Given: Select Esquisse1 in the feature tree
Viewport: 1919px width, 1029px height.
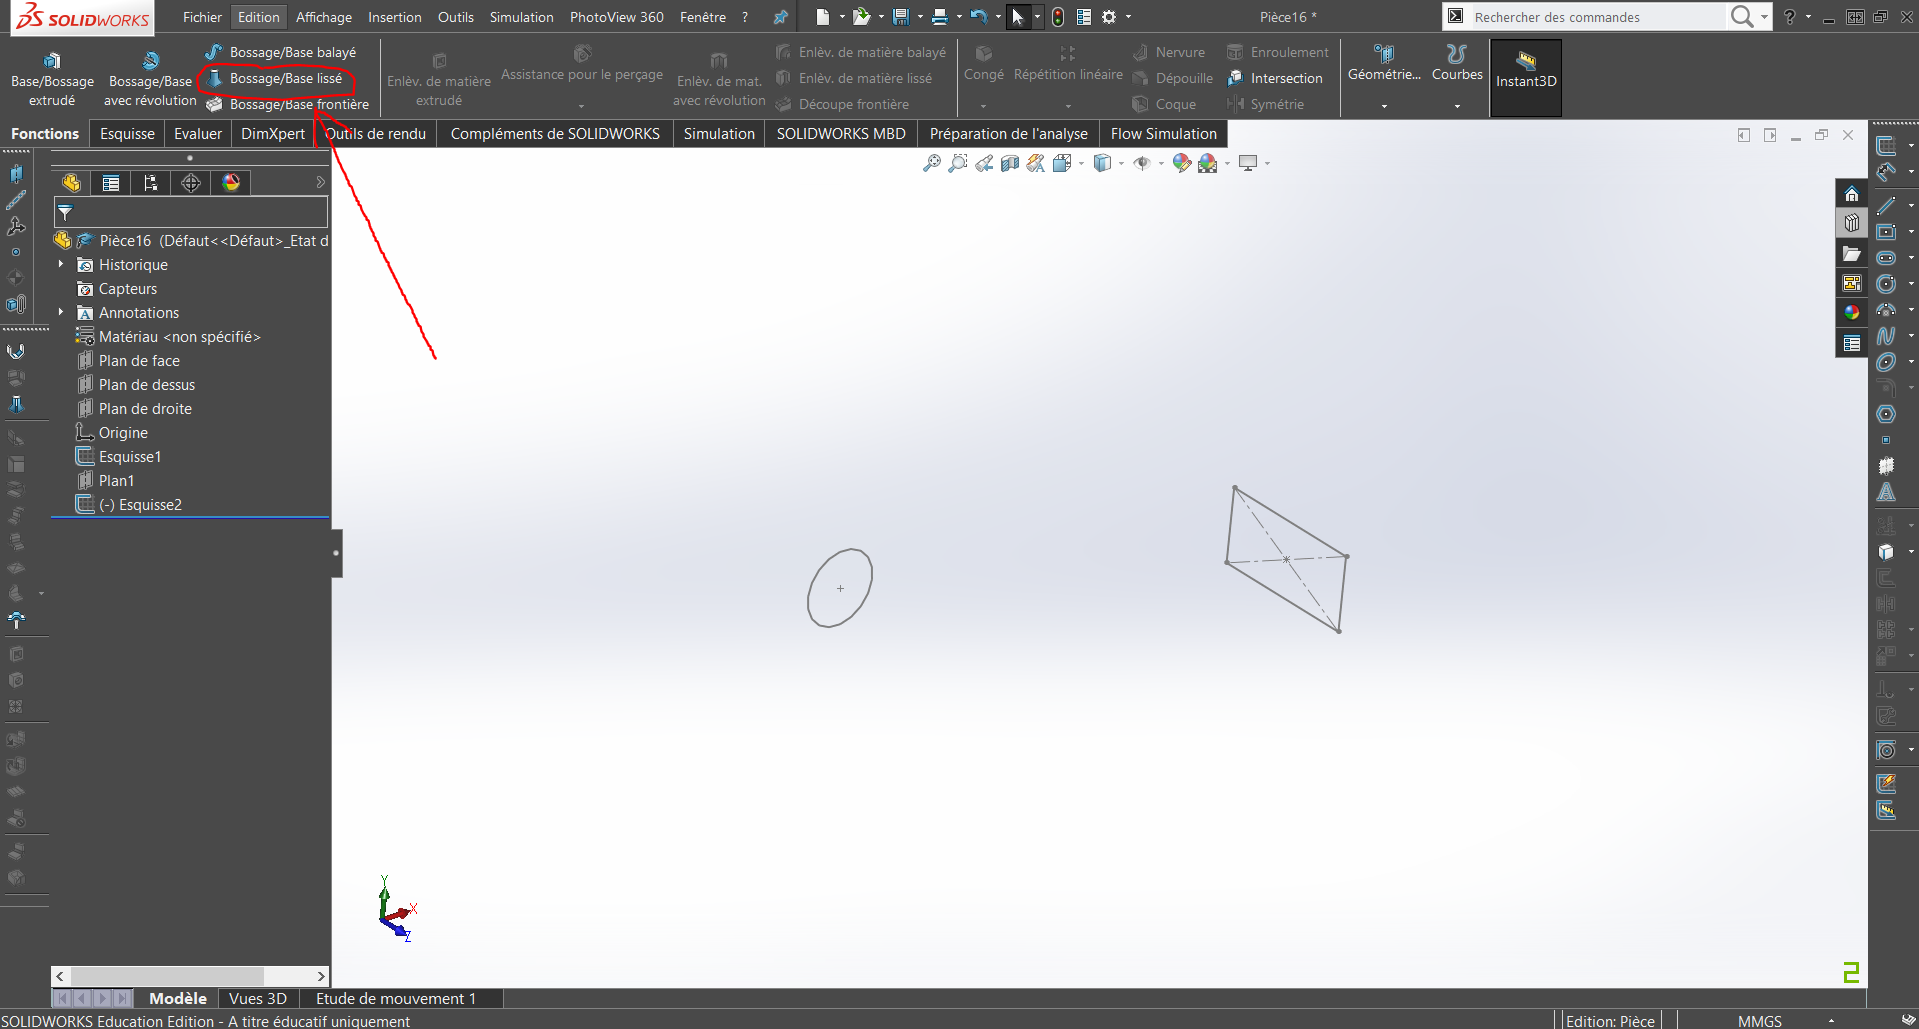Looking at the screenshot, I should 130,457.
